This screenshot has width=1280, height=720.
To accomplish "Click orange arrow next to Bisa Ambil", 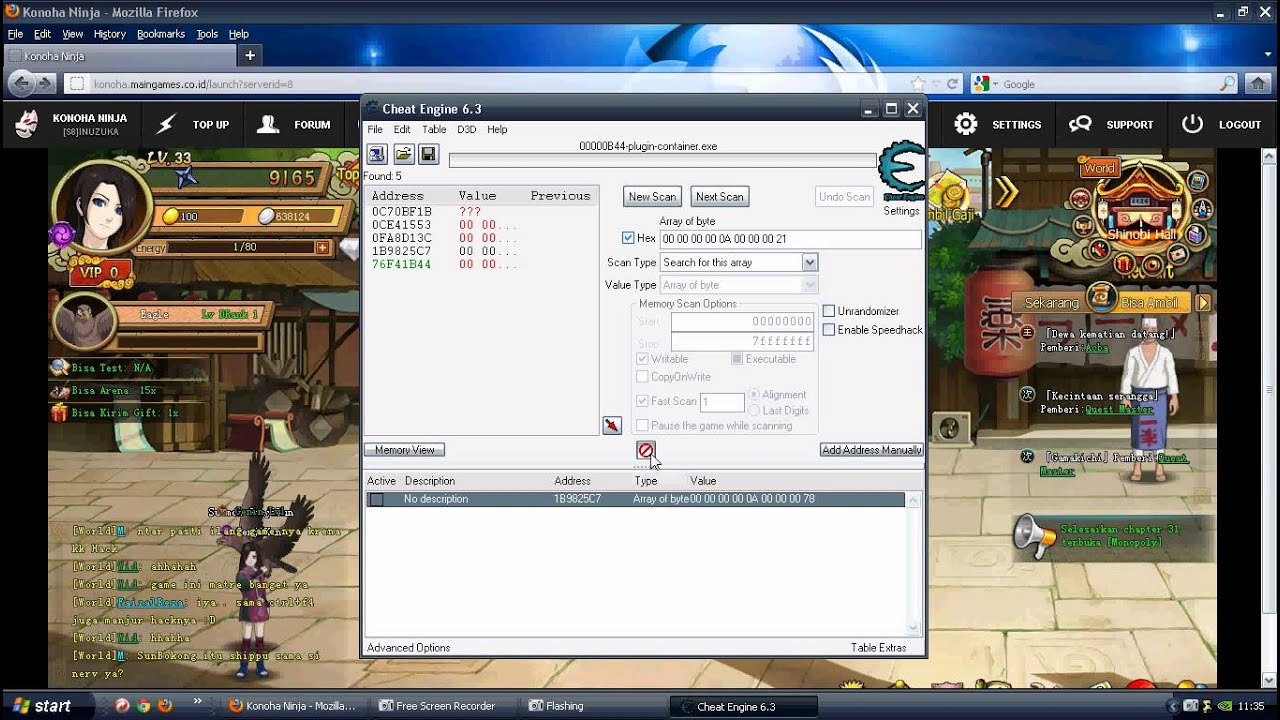I will click(1203, 302).
